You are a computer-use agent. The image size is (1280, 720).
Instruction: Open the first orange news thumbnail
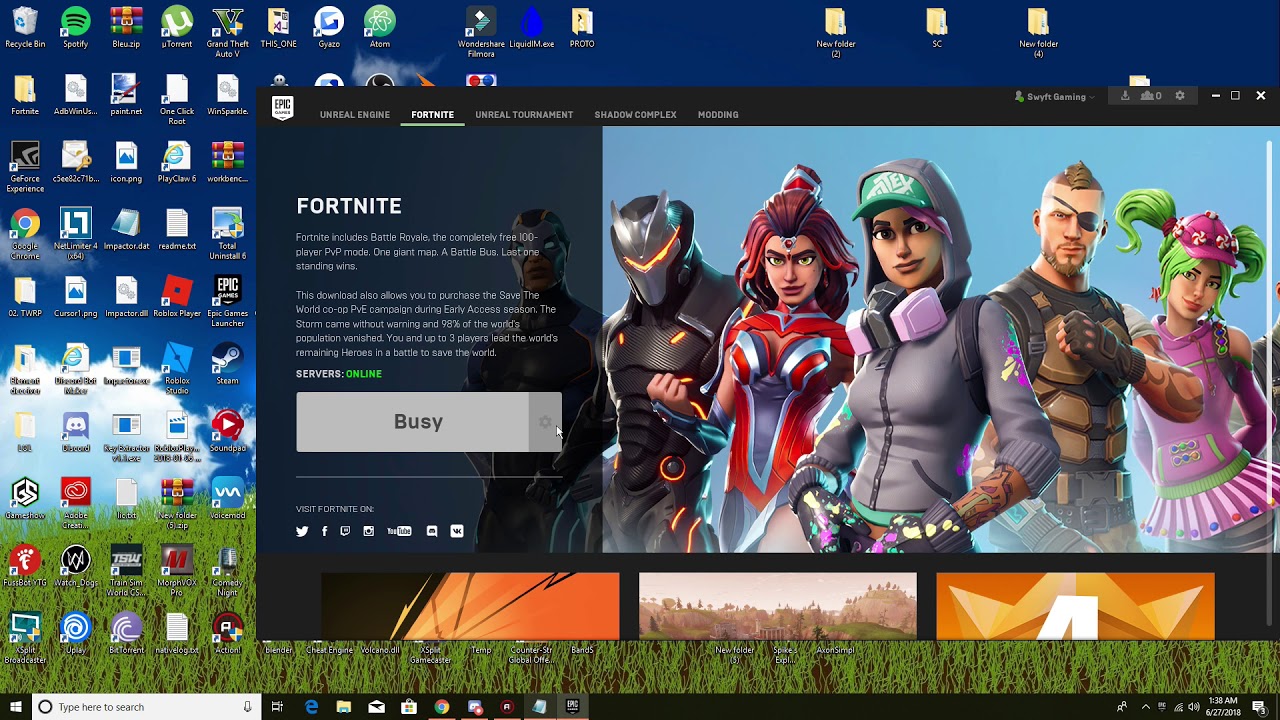click(470, 606)
